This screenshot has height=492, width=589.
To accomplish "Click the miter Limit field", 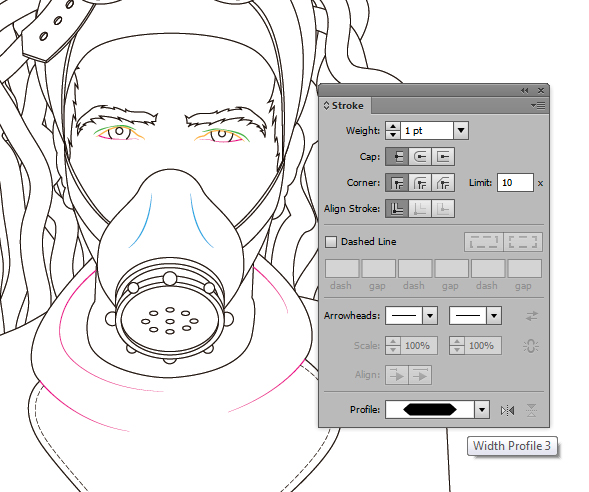I will 515,183.
